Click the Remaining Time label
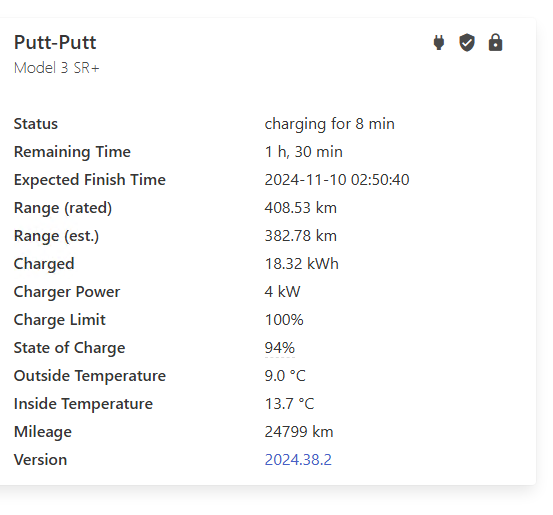The height and width of the screenshot is (515, 553). [x=72, y=152]
